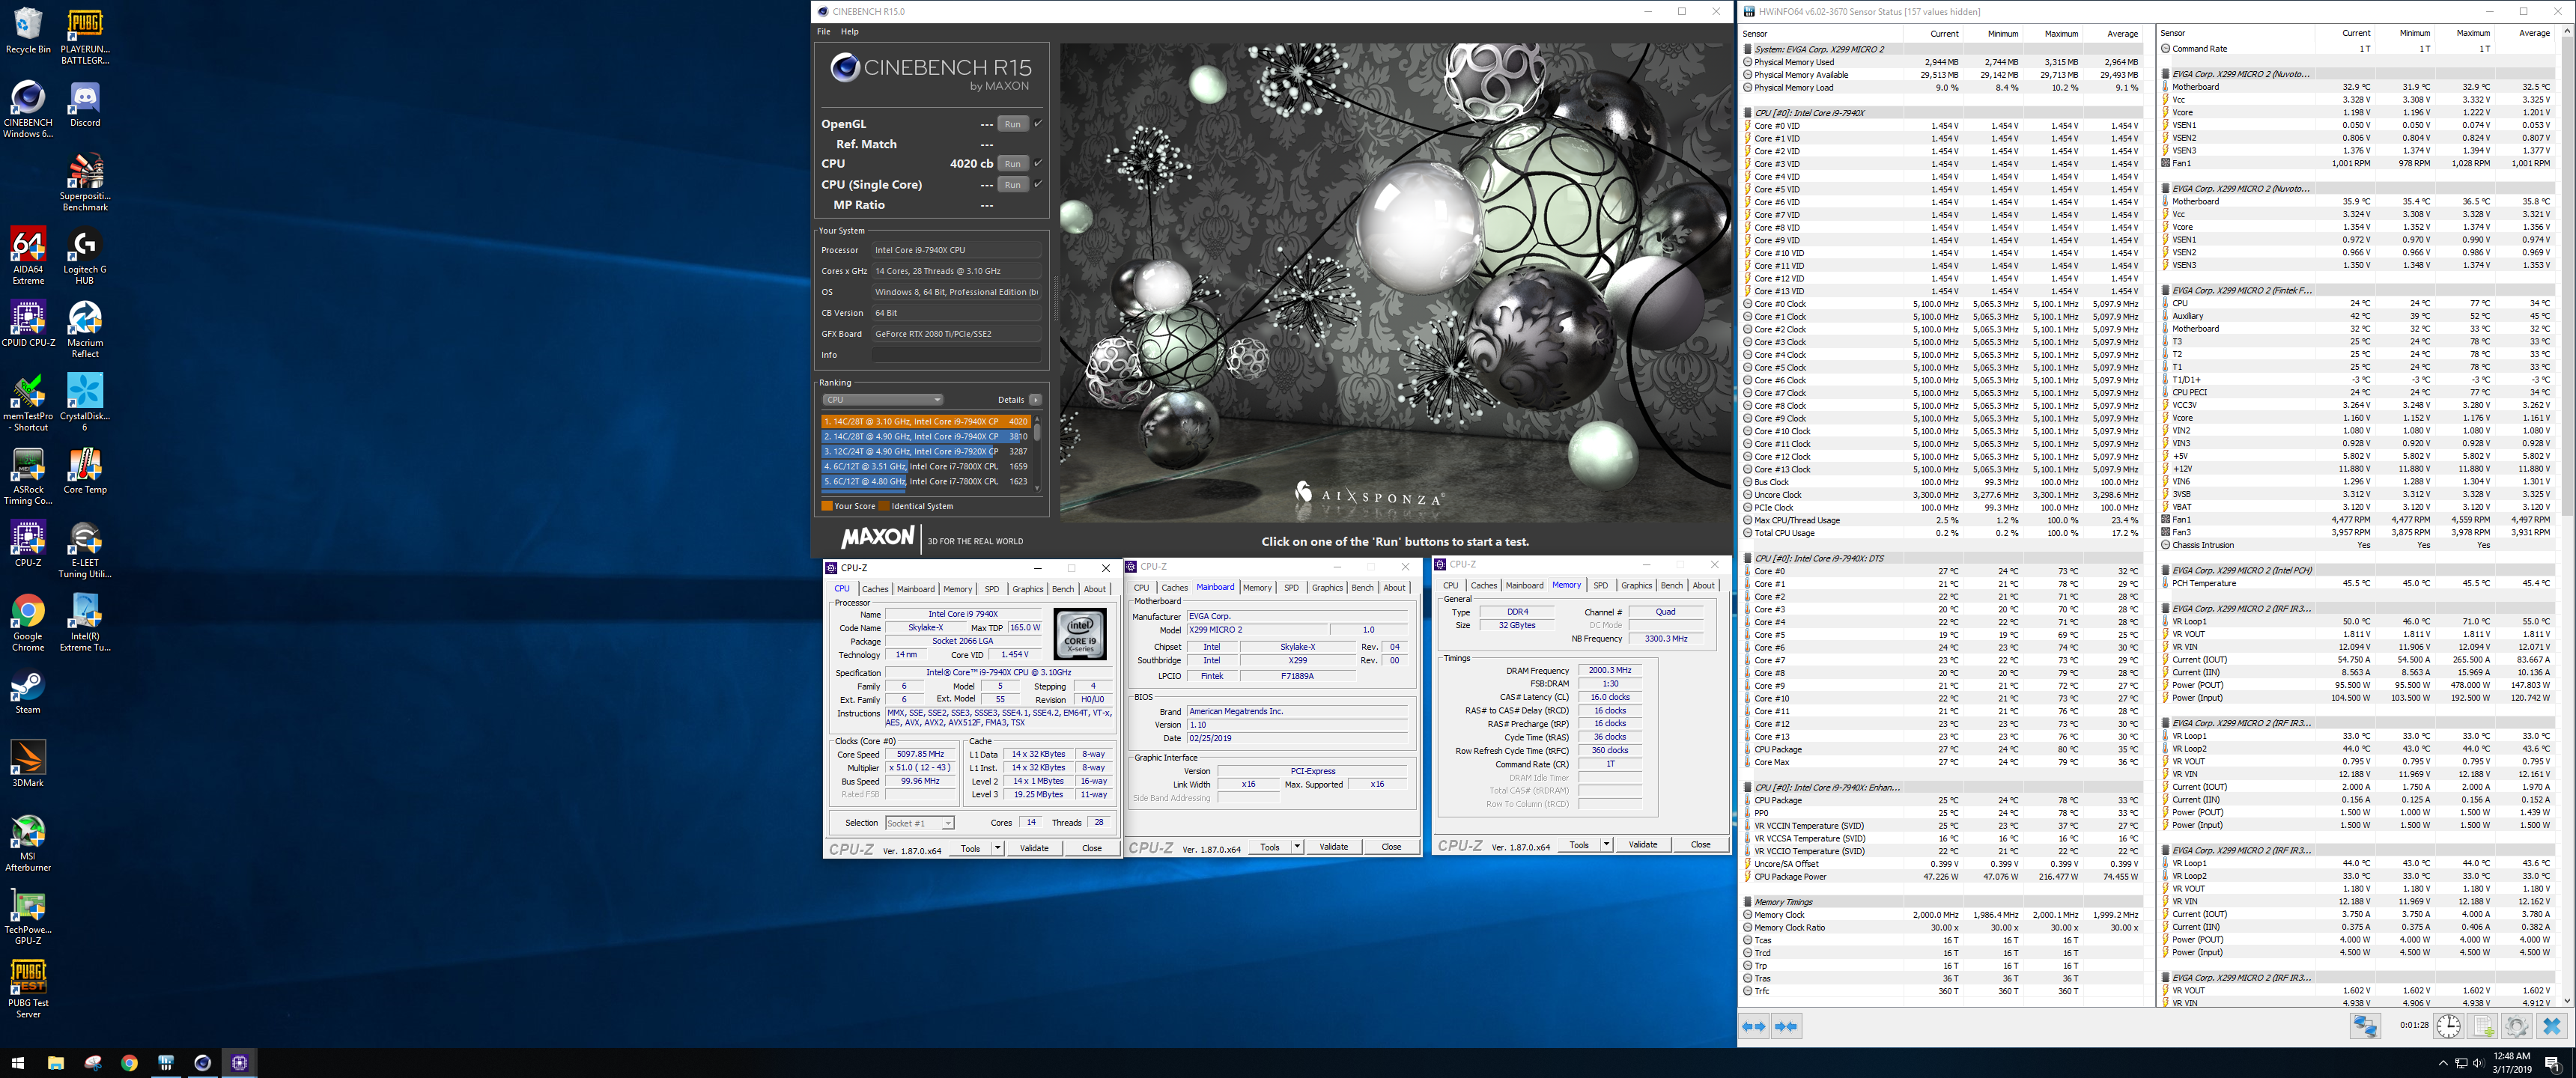
Task: Open PLAYERUNKNOWN'S BATTLEGROUNDS desktop icon
Action: [85, 37]
